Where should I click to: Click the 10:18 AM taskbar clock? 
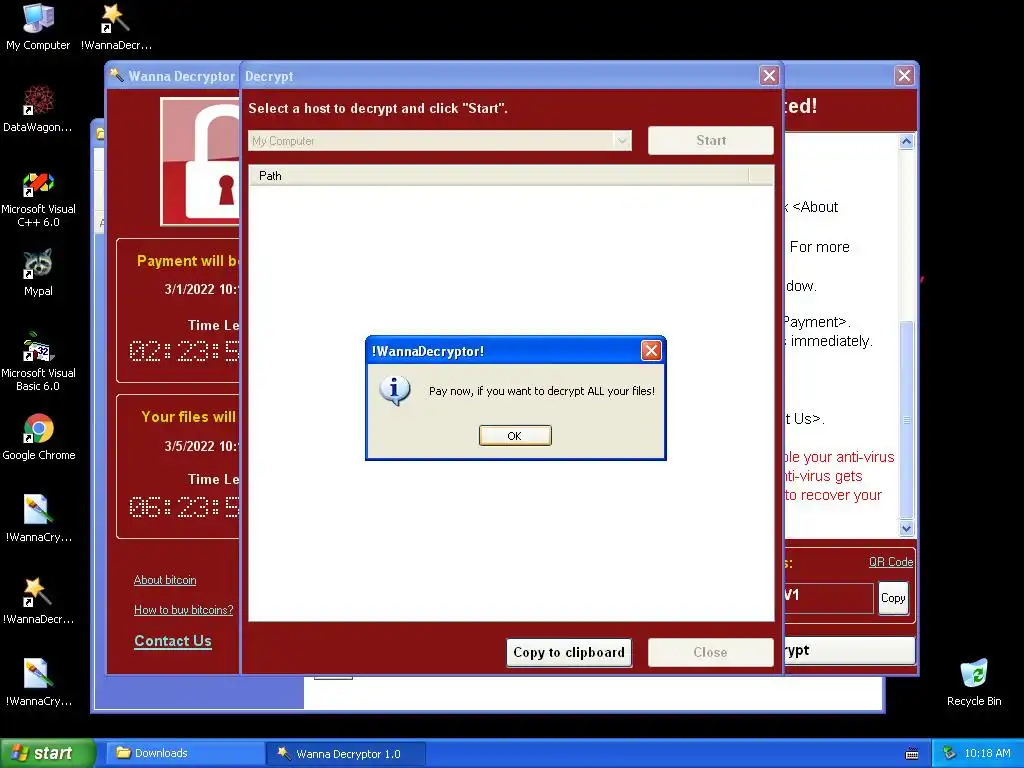[987, 753]
